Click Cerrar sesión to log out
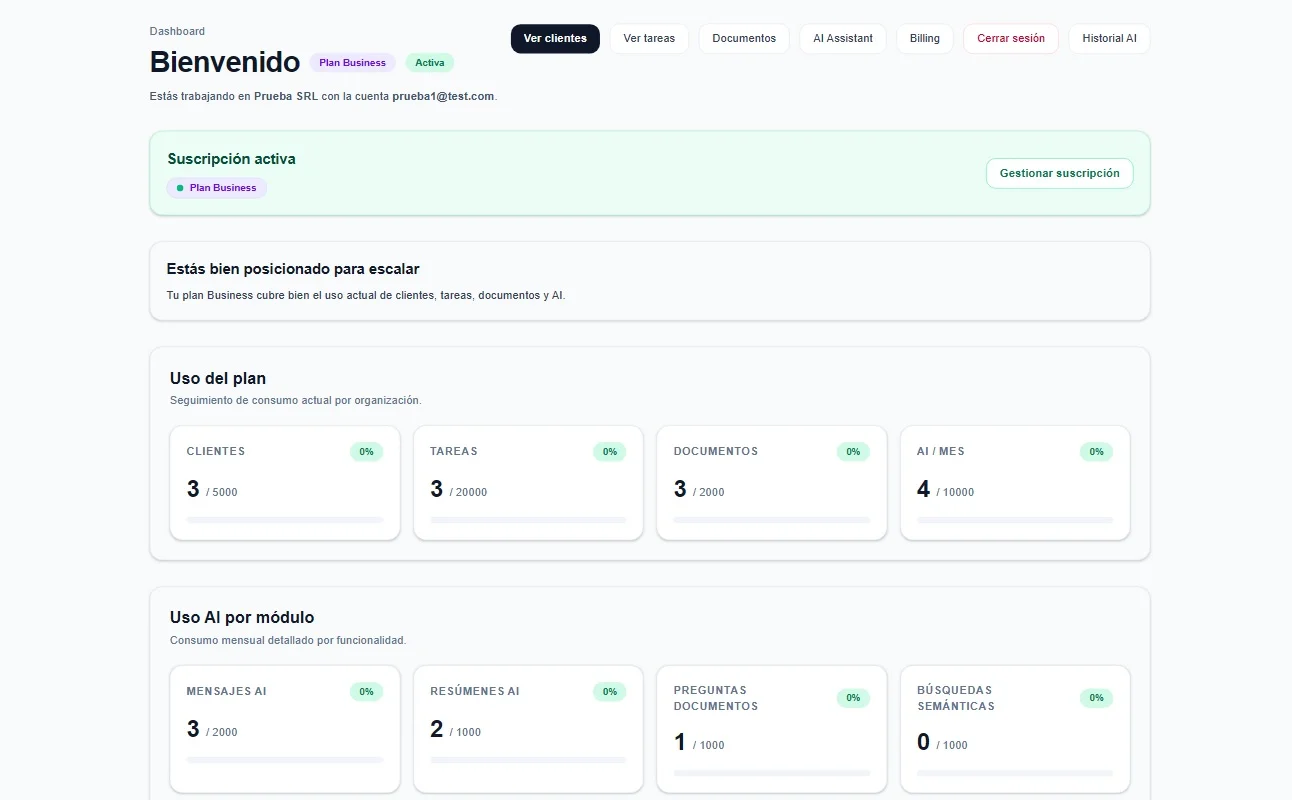This screenshot has width=1292, height=800. click(x=1010, y=38)
